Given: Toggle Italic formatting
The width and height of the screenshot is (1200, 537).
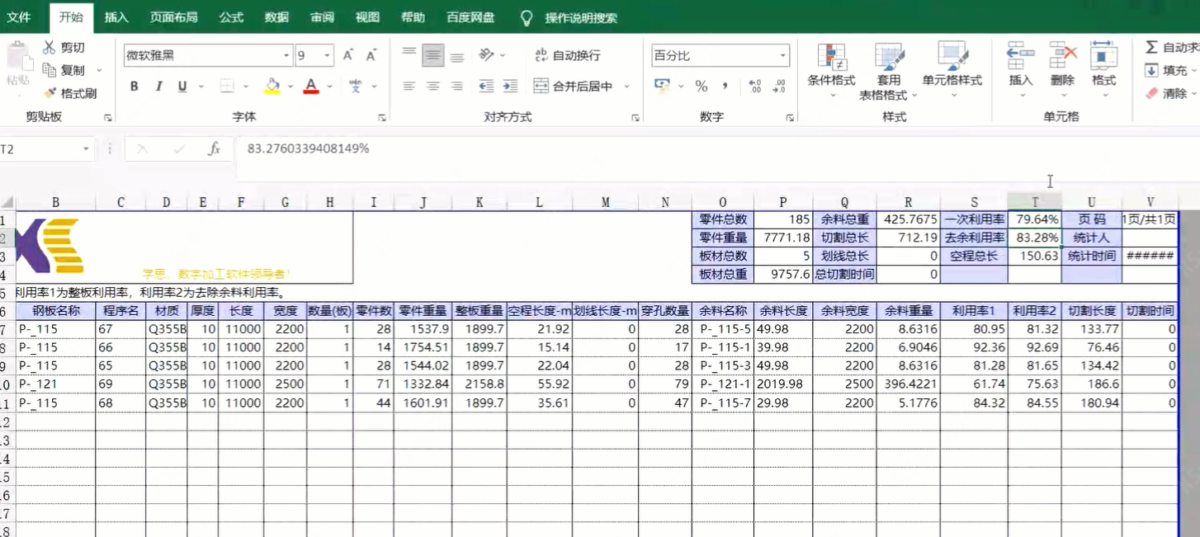Looking at the screenshot, I should pyautogui.click(x=158, y=86).
